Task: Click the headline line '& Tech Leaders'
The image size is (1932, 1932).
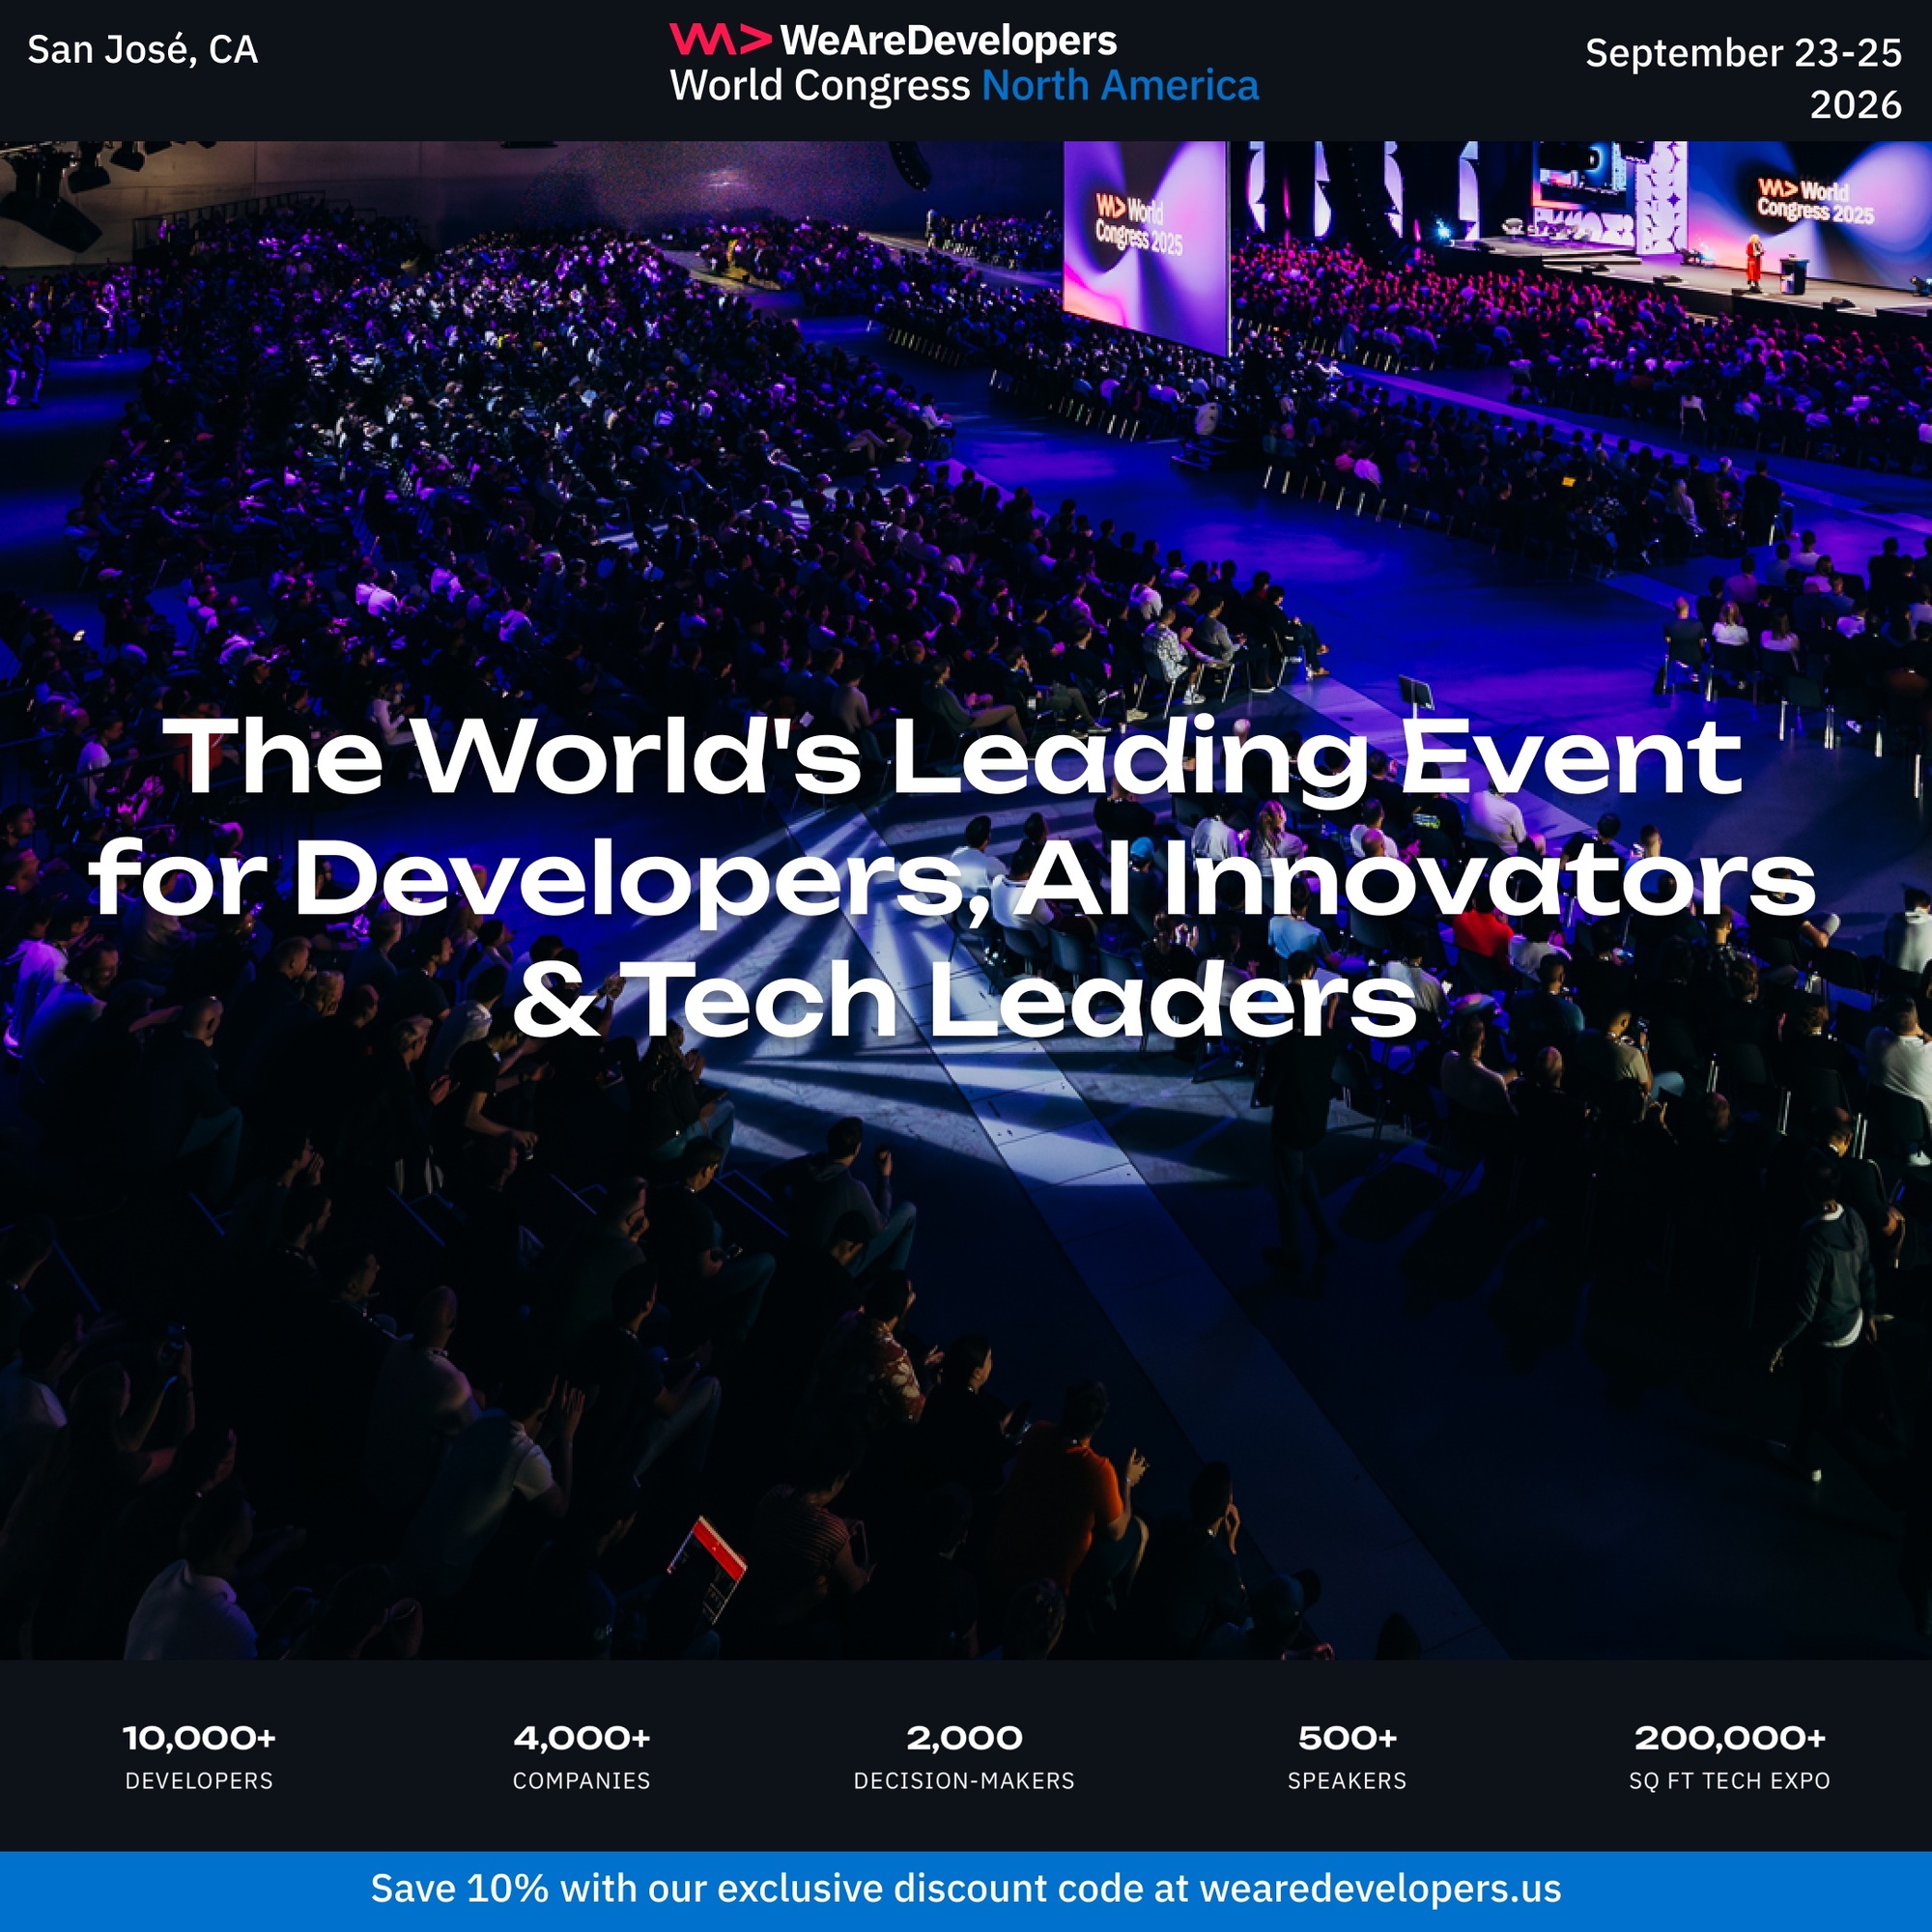Action: 965,1000
